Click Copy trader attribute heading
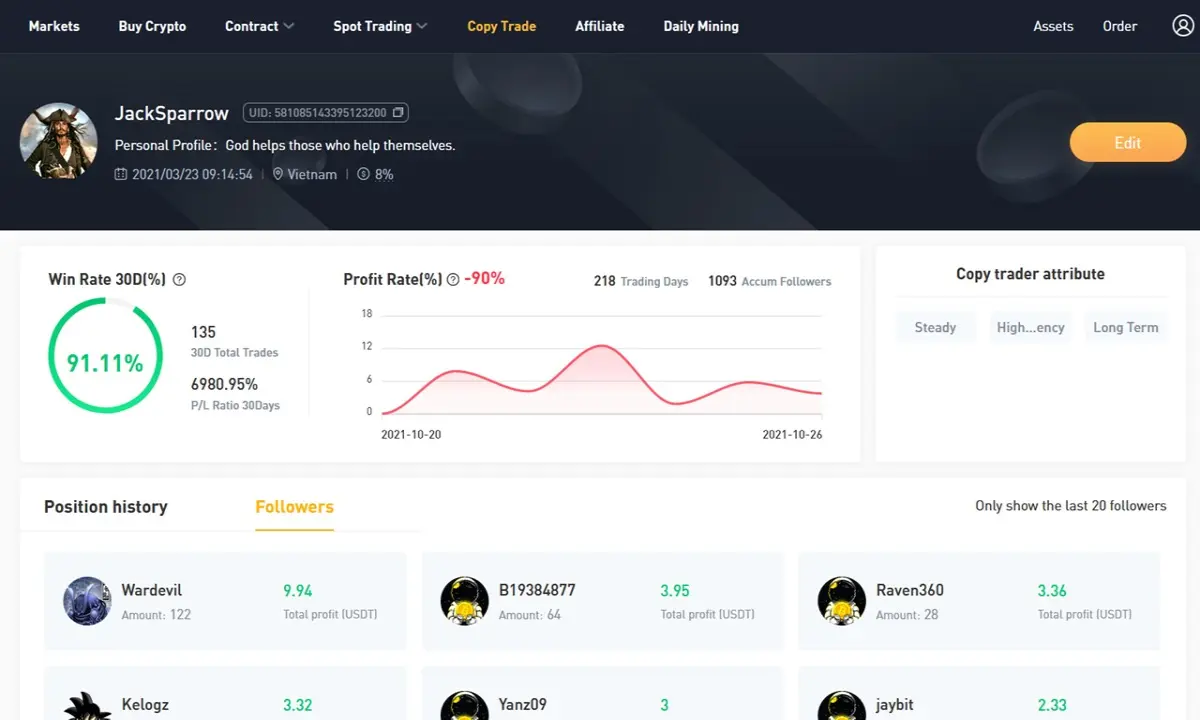The width and height of the screenshot is (1200, 720). [1030, 274]
